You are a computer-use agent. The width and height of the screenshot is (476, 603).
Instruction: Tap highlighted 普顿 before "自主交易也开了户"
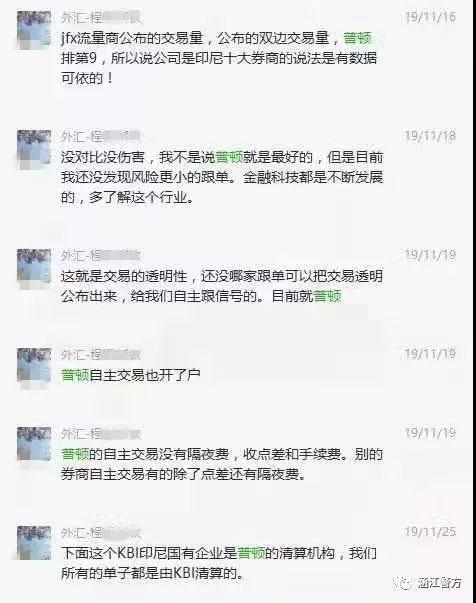coord(75,375)
